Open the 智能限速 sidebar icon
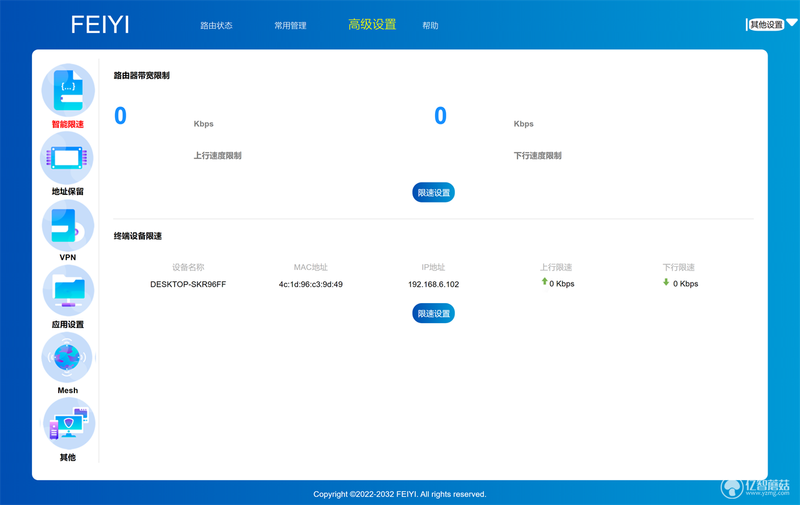Image resolution: width=800 pixels, height=505 pixels. click(x=68, y=90)
